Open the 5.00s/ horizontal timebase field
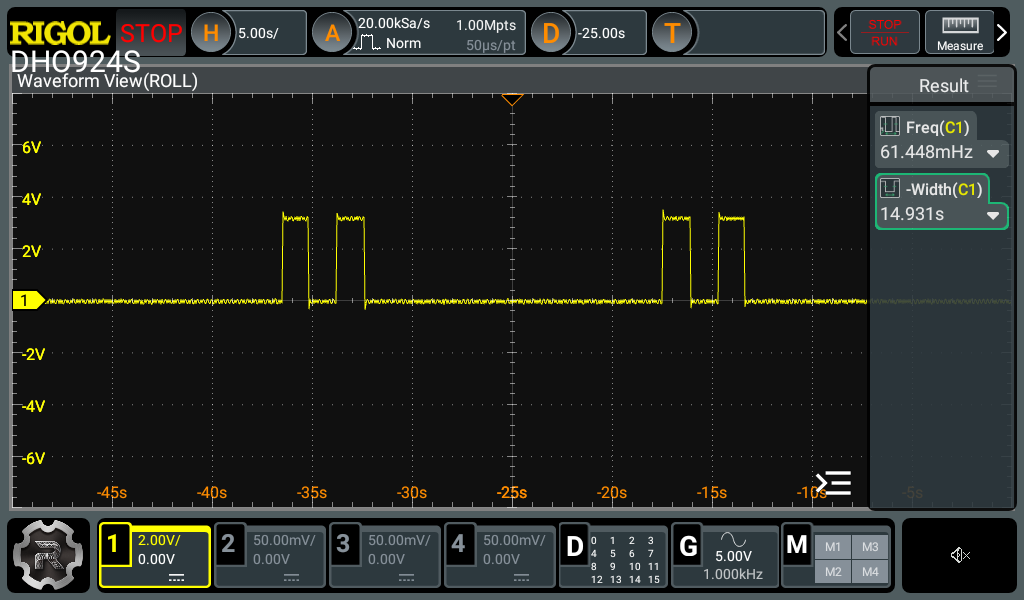 265,33
